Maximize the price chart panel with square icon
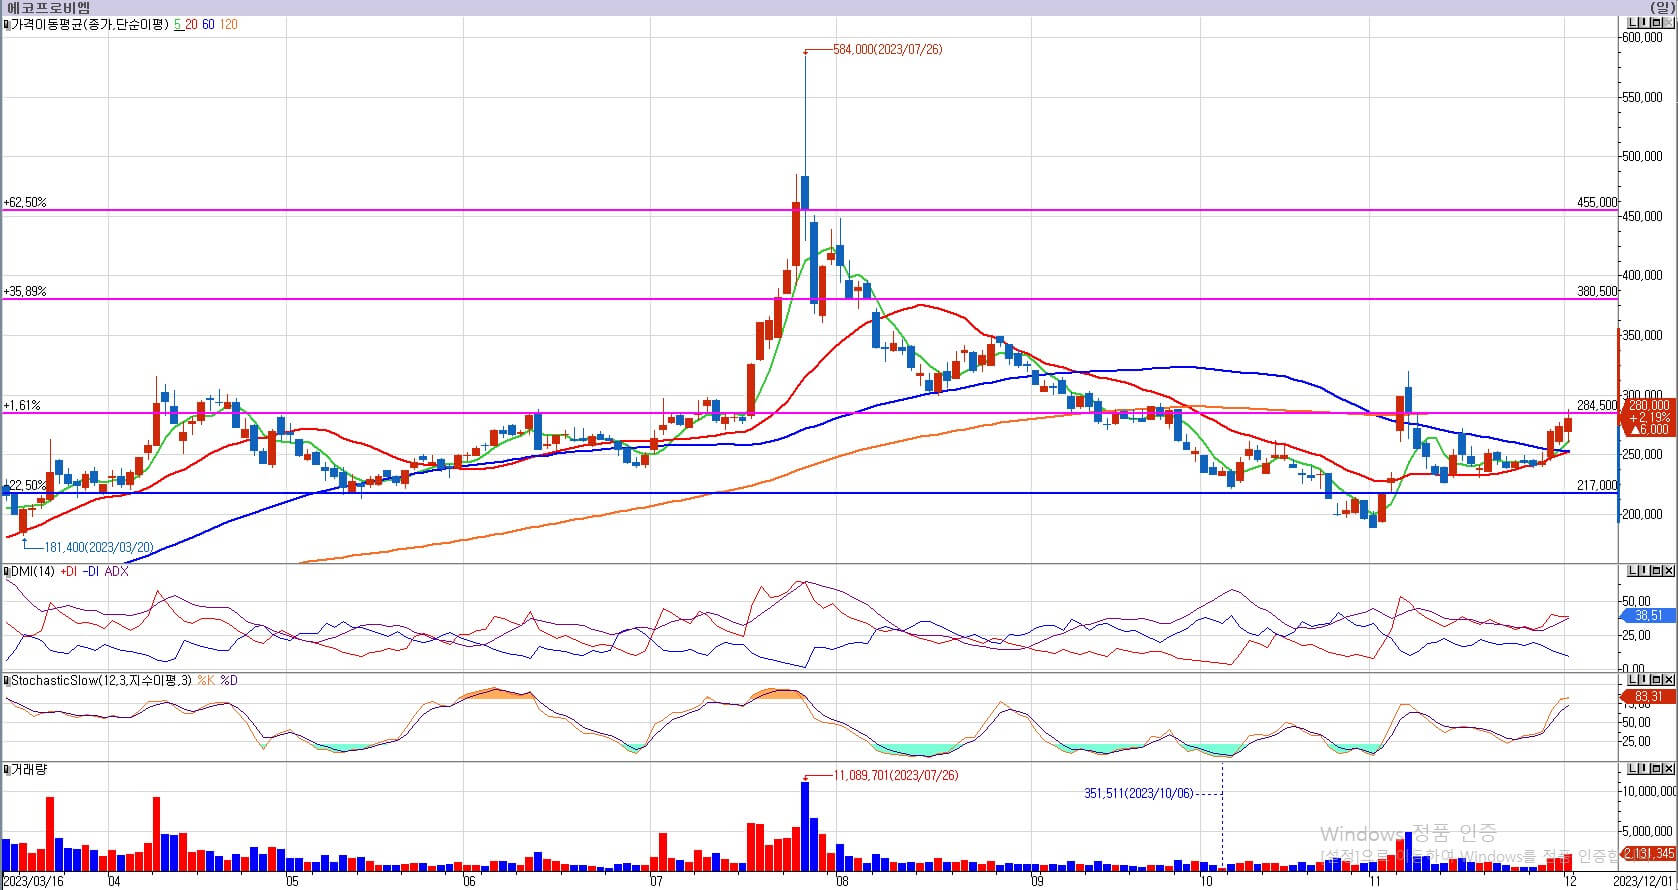 (1655, 23)
